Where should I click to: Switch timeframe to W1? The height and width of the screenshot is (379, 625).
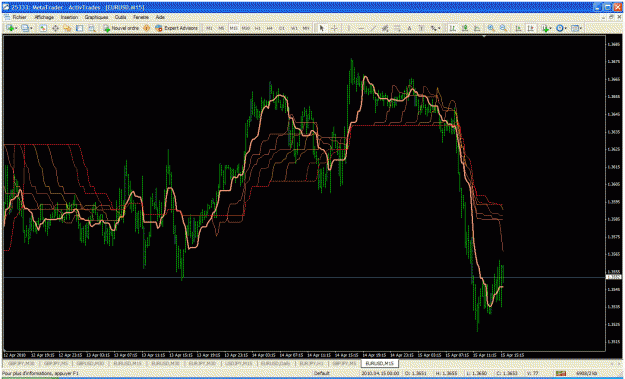294,28
